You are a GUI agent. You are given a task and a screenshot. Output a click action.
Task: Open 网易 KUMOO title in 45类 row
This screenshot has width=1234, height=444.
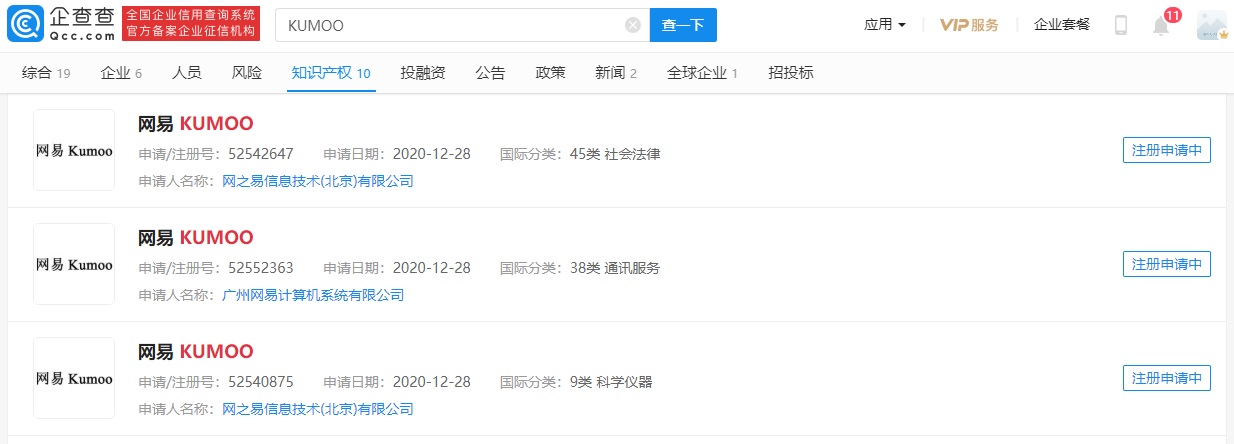(x=196, y=124)
